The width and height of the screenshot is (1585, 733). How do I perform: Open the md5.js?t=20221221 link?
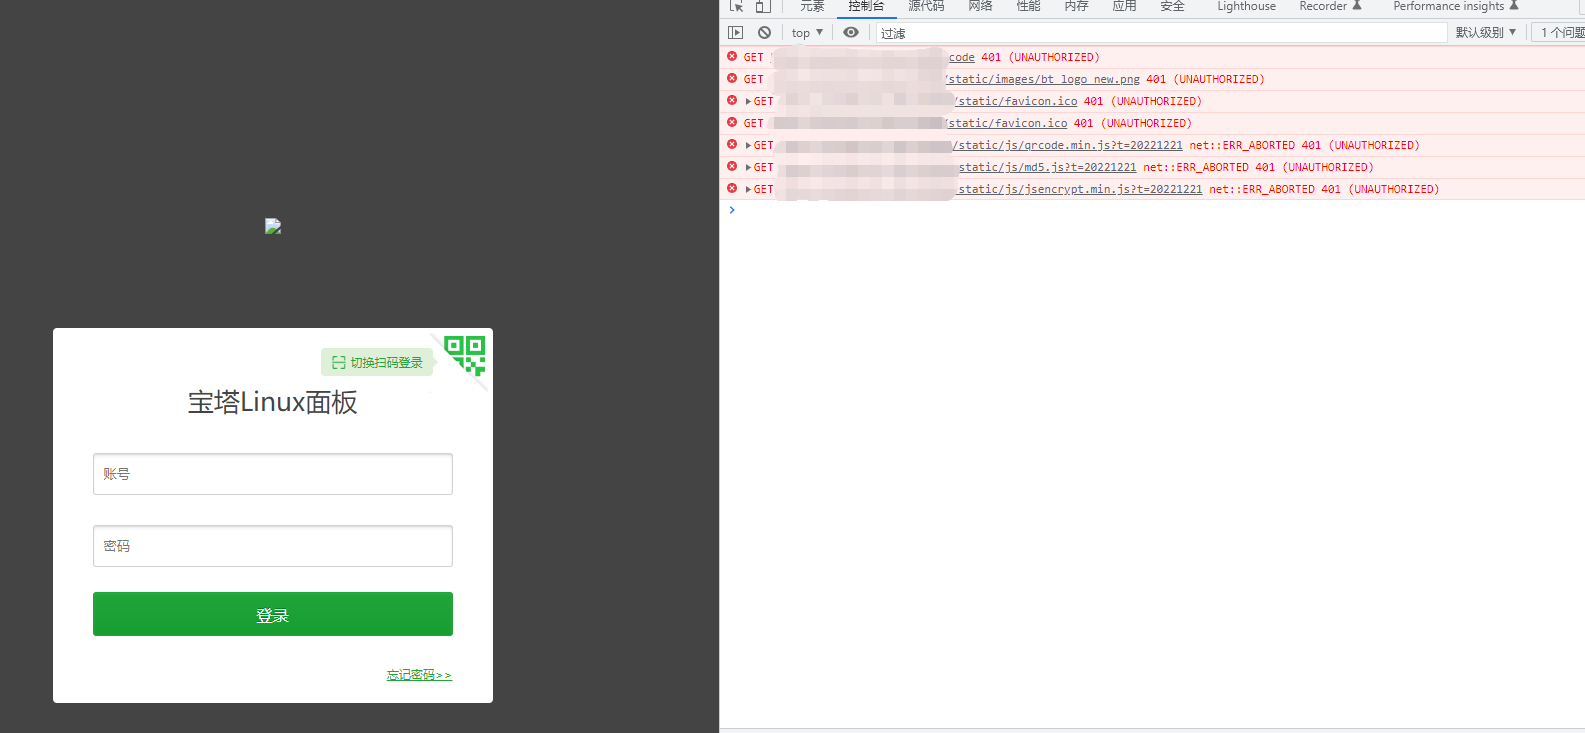(1048, 167)
